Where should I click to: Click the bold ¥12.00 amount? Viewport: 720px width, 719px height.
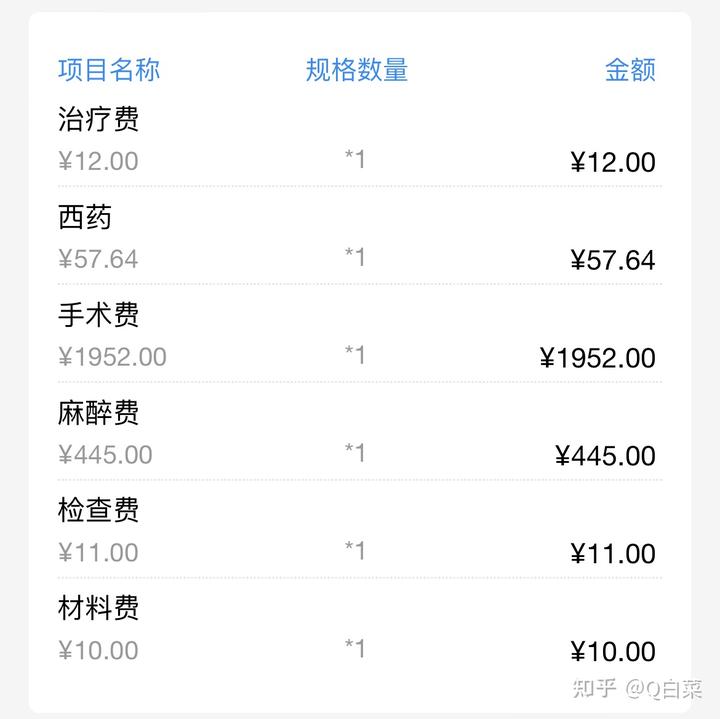tap(613, 163)
